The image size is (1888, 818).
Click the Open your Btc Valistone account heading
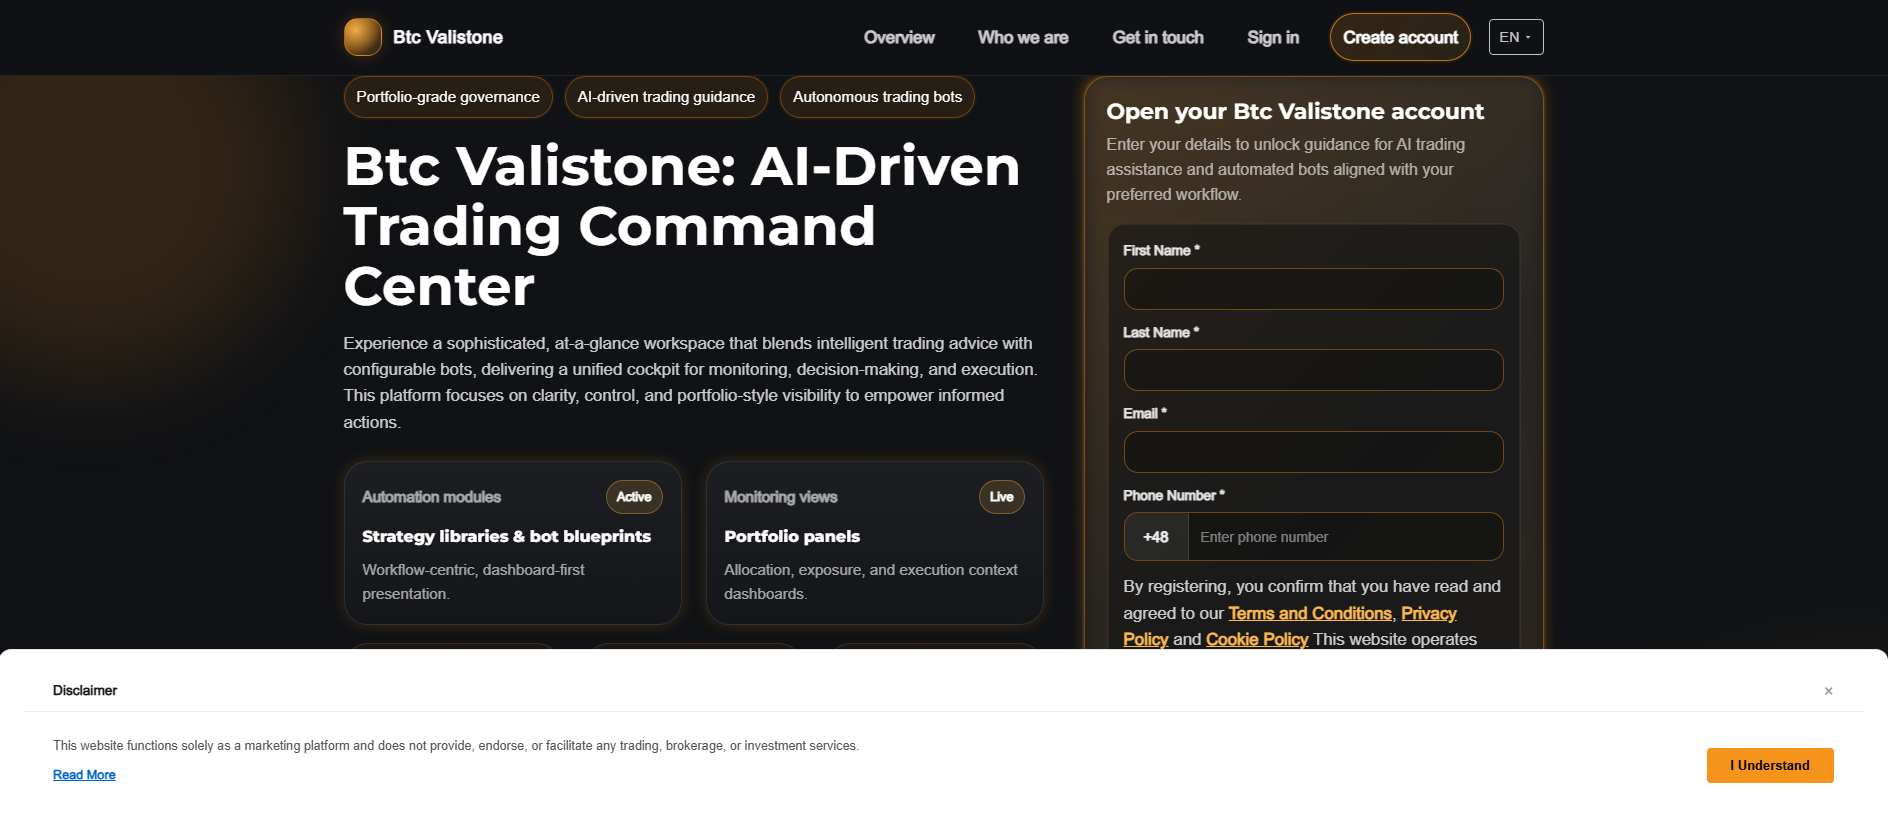click(x=1295, y=111)
